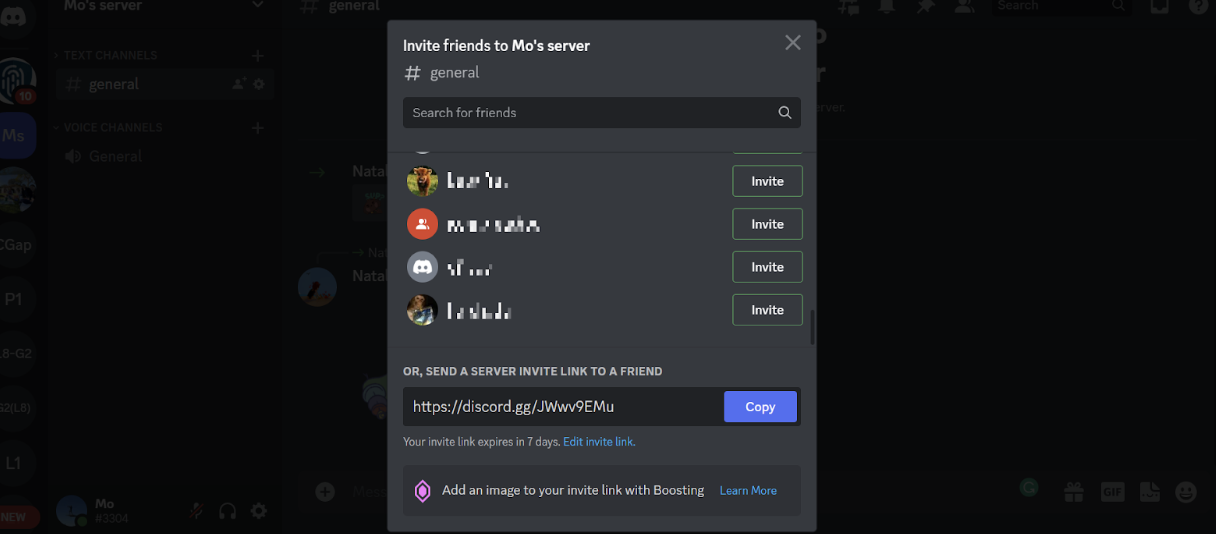Open the GIF picker
Image resolution: width=1216 pixels, height=534 pixels.
1113,491
